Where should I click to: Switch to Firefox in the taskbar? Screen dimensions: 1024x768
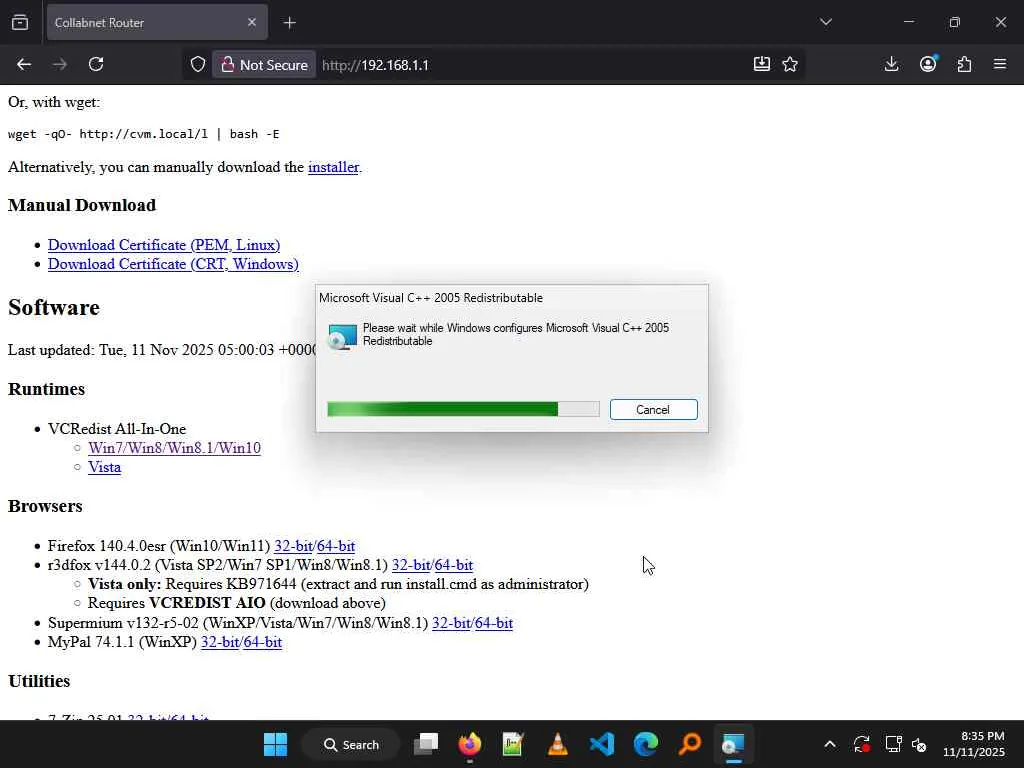pos(470,744)
